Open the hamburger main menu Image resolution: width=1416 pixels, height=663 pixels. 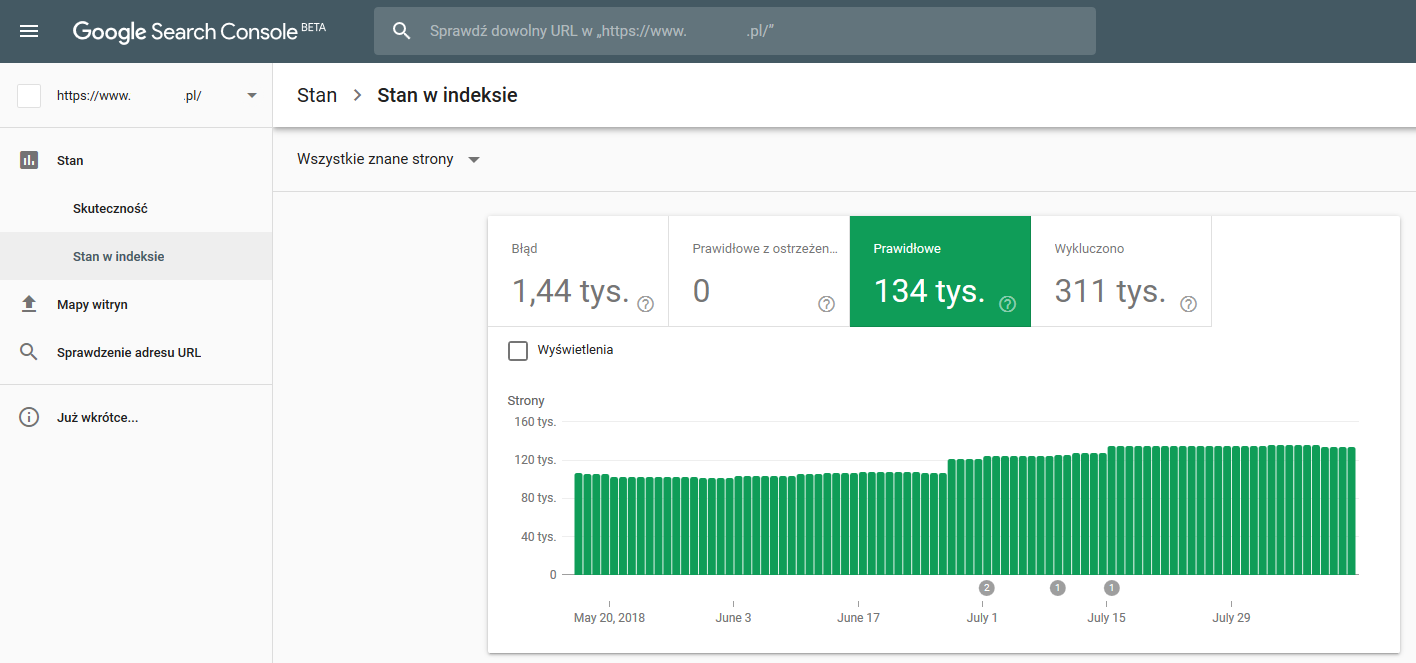coord(29,31)
